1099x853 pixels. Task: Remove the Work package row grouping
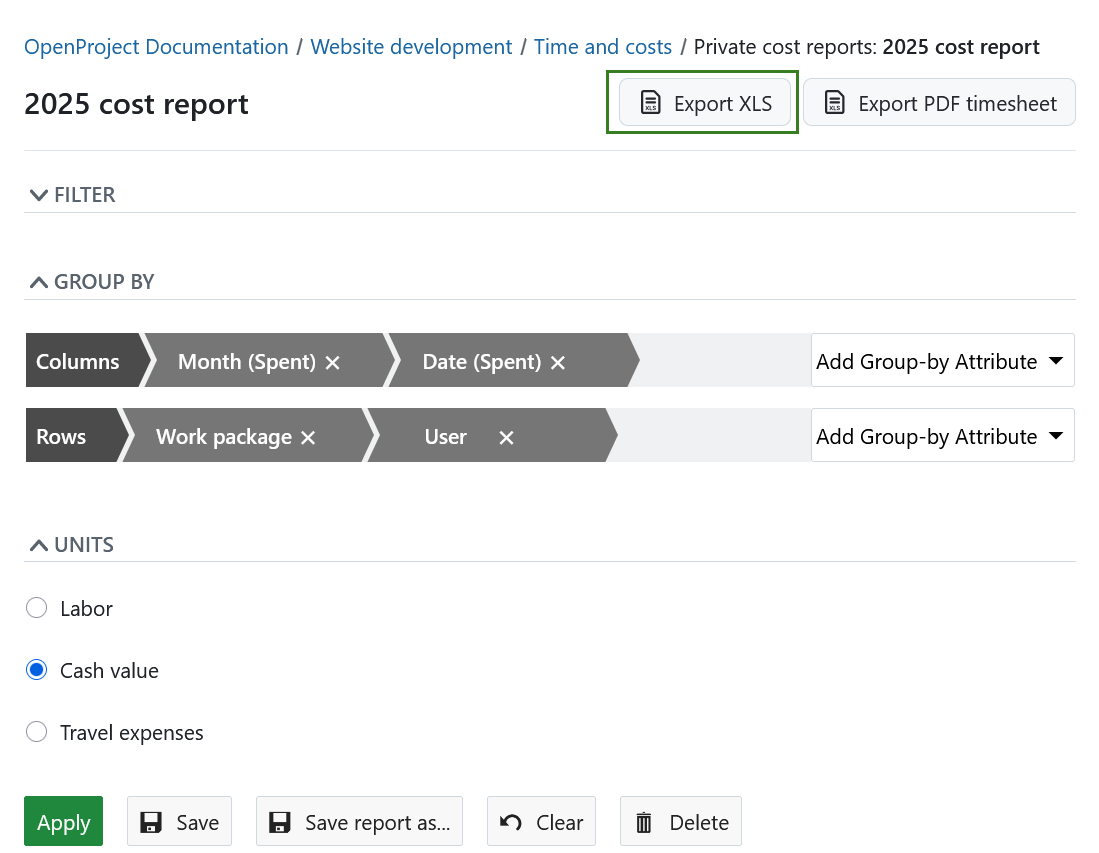pos(307,436)
